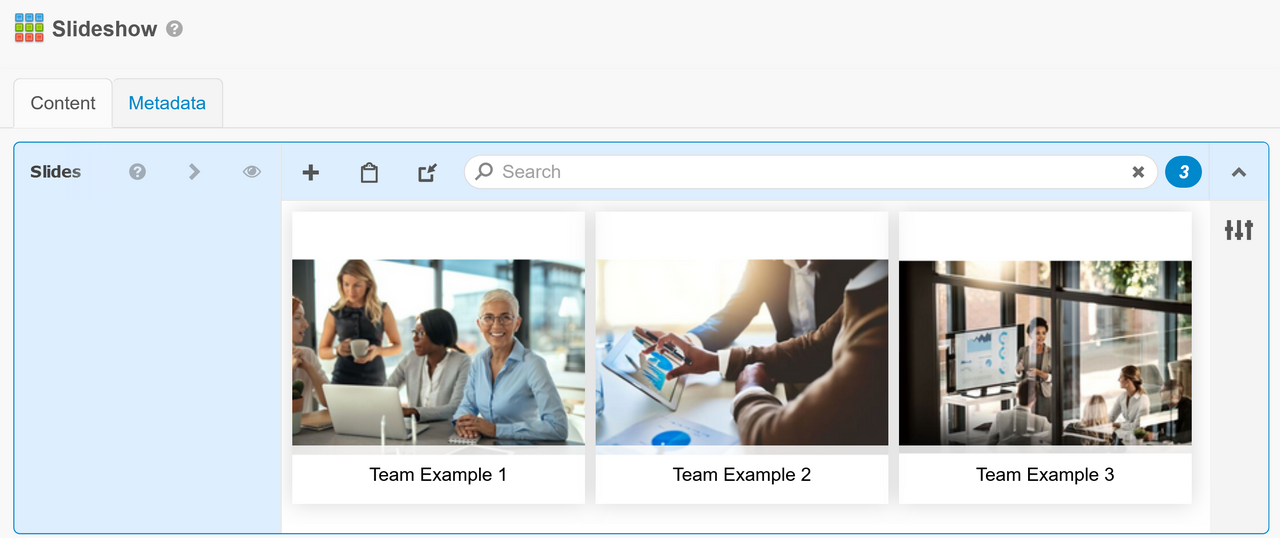The height and width of the screenshot is (538, 1280).
Task: Select the Team Example 1 slide image
Action: [438, 352]
